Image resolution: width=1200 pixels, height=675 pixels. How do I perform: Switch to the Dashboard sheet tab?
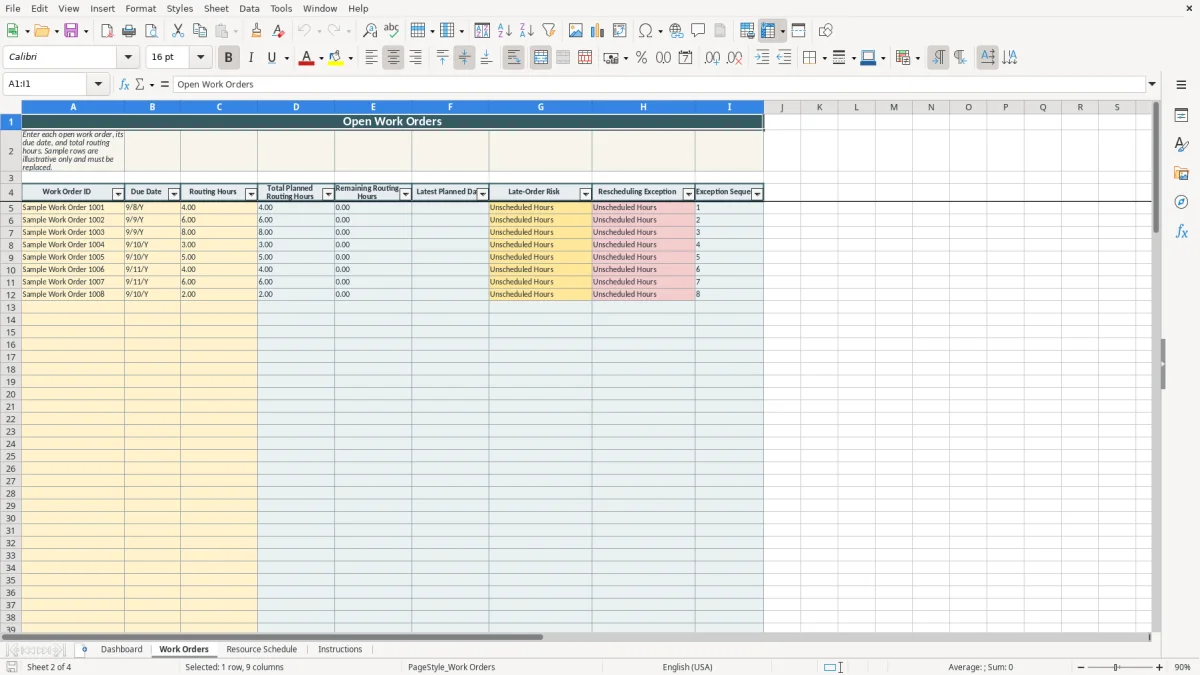[122, 649]
